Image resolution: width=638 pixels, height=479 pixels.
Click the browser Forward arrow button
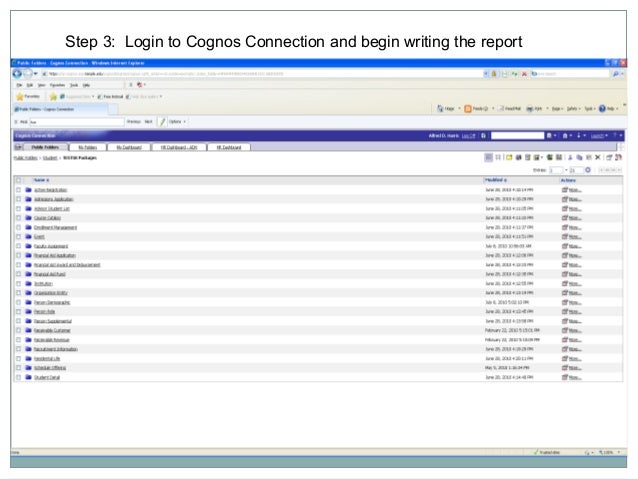point(27,74)
